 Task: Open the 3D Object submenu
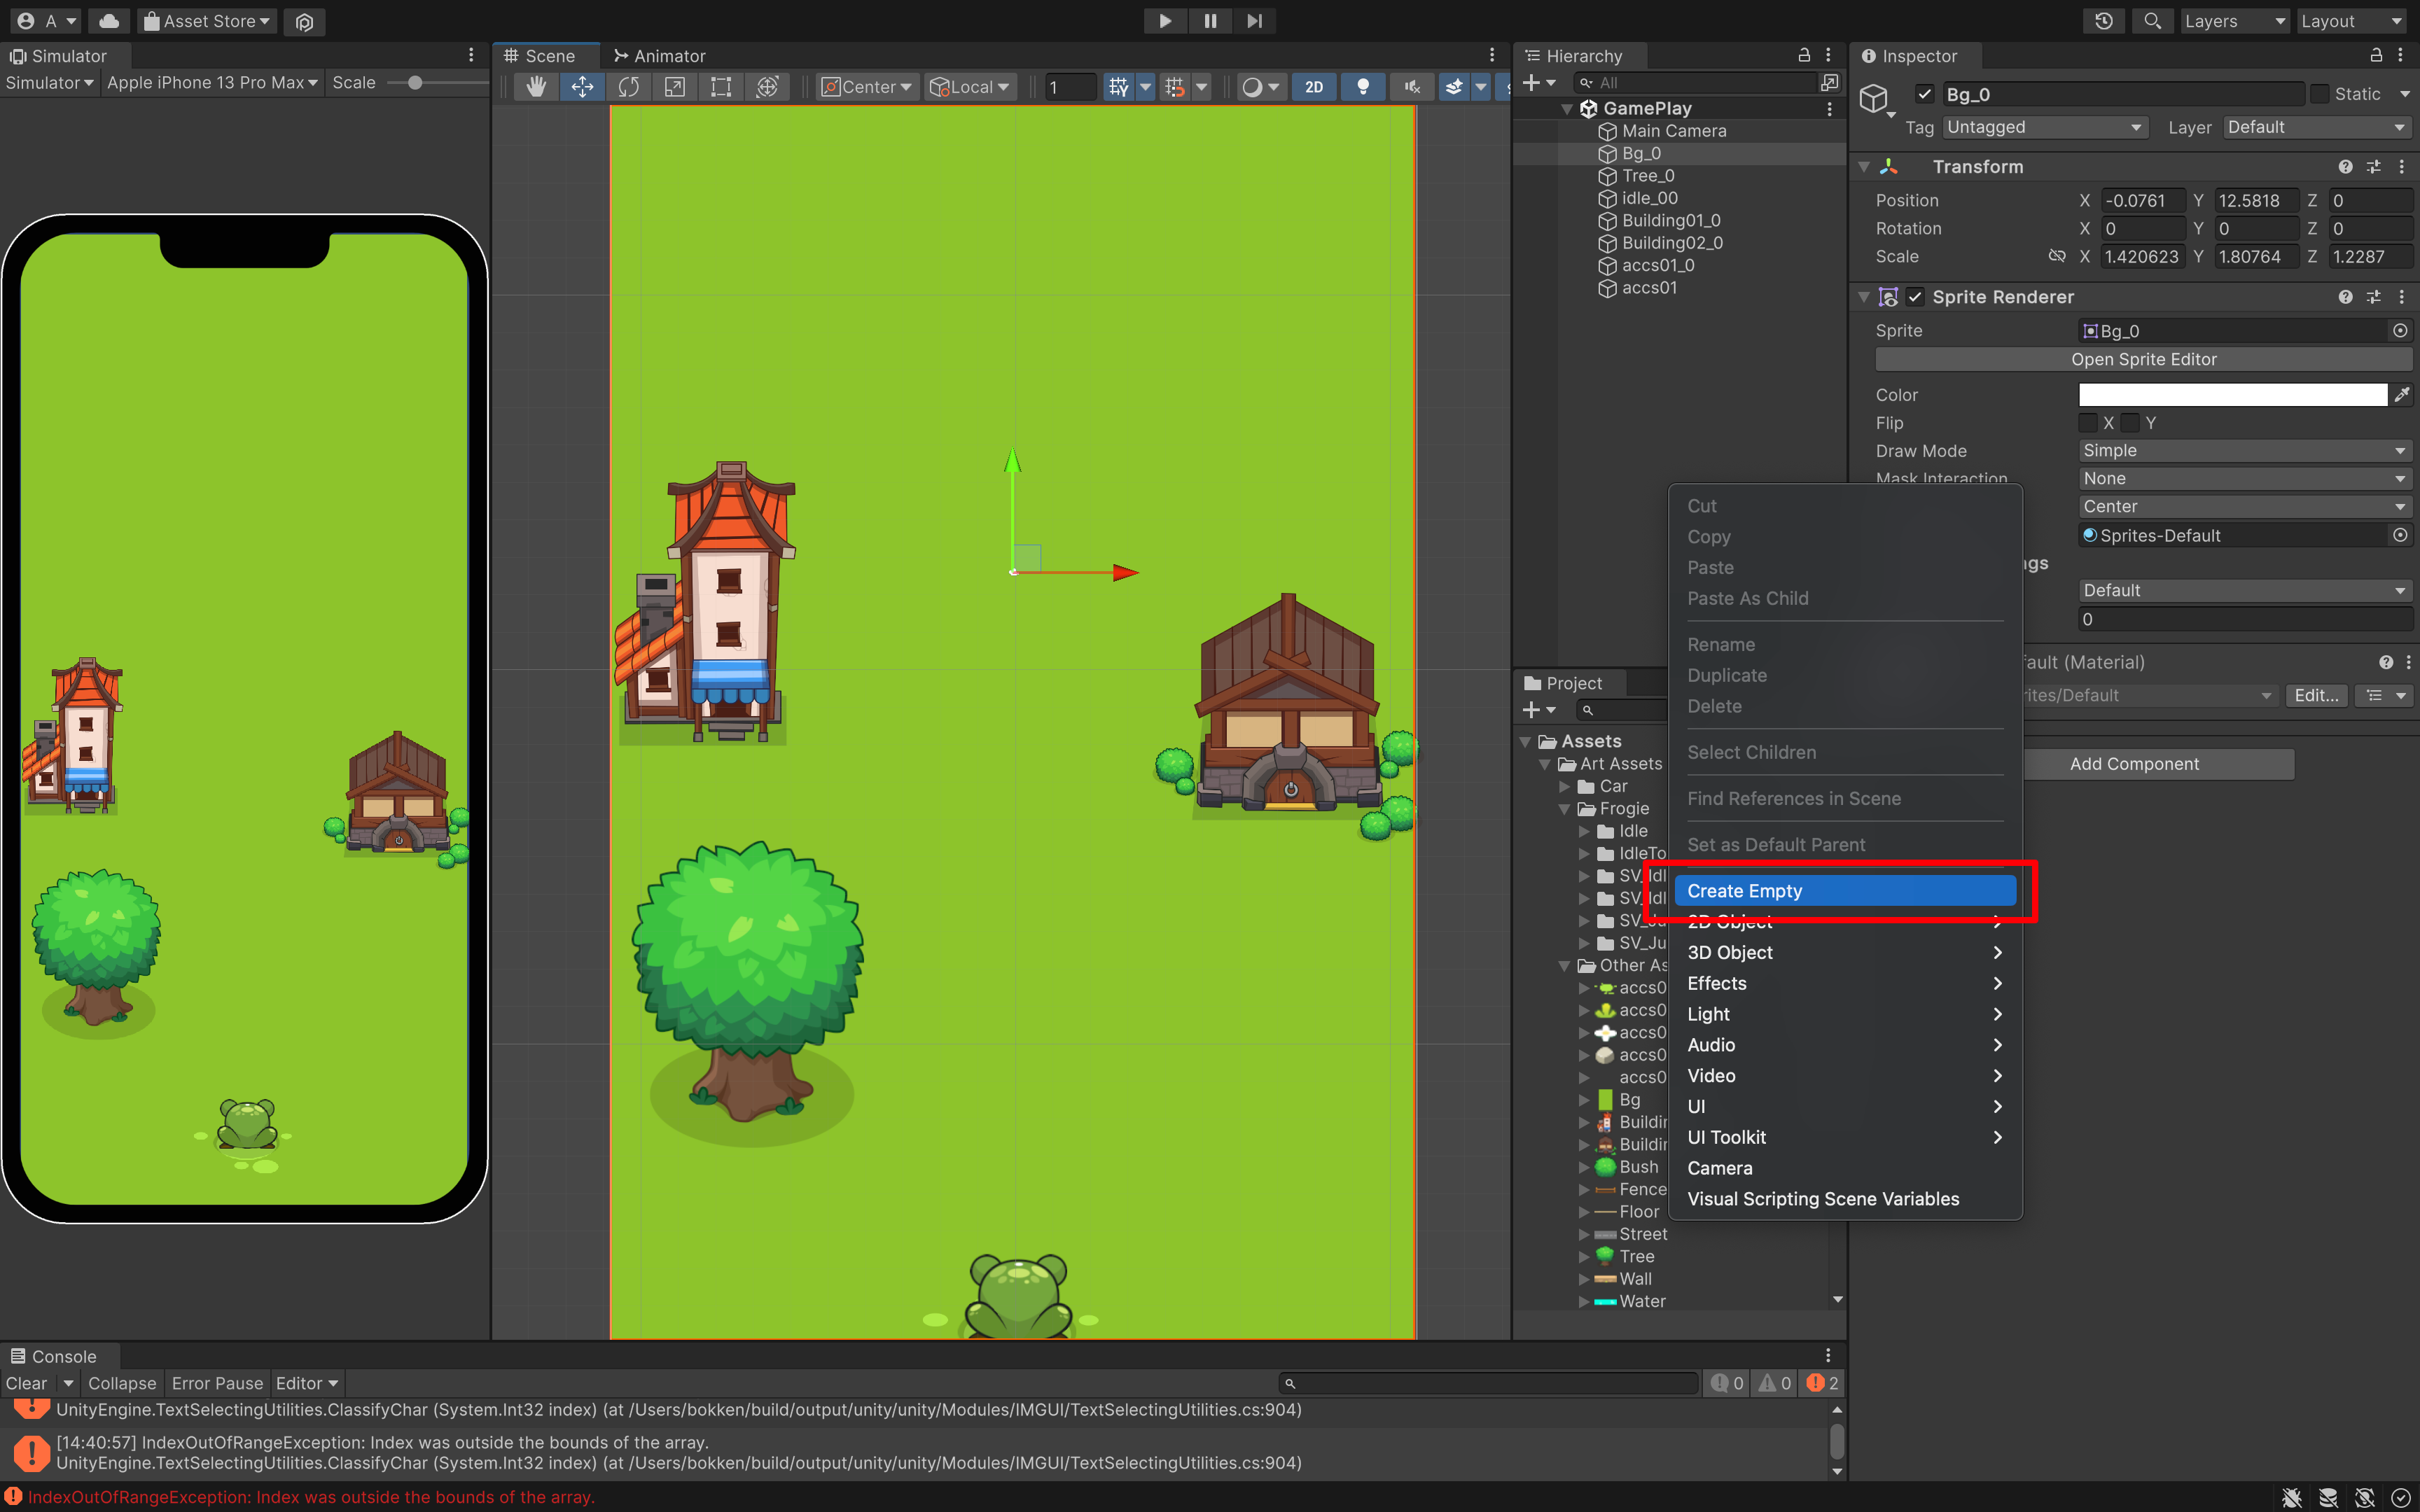(1845, 953)
